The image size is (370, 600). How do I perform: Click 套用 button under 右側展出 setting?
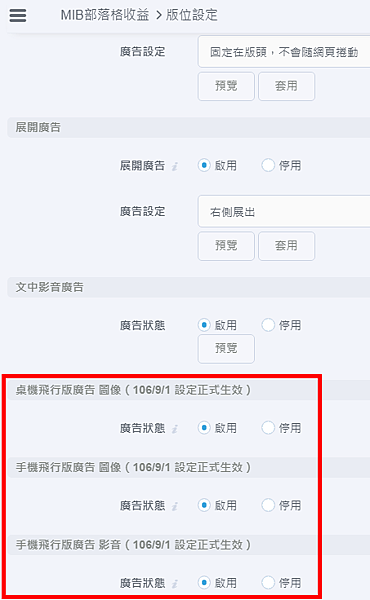pos(287,246)
